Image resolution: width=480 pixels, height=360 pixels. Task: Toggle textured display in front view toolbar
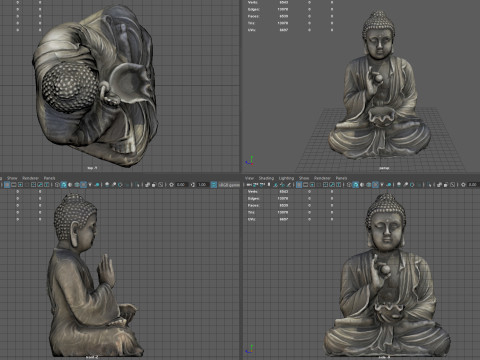[x=375, y=185]
